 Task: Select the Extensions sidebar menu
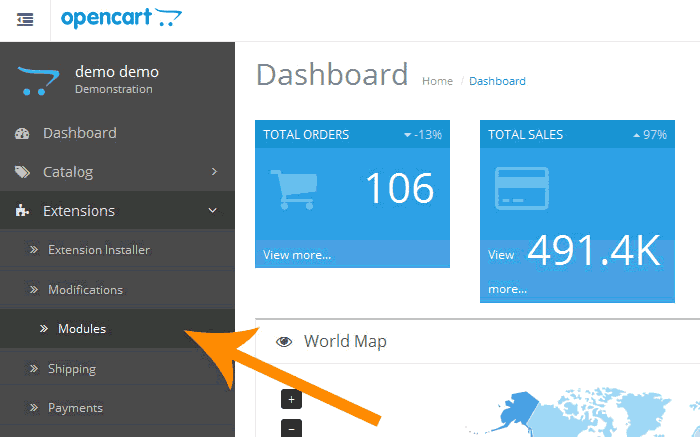point(117,210)
